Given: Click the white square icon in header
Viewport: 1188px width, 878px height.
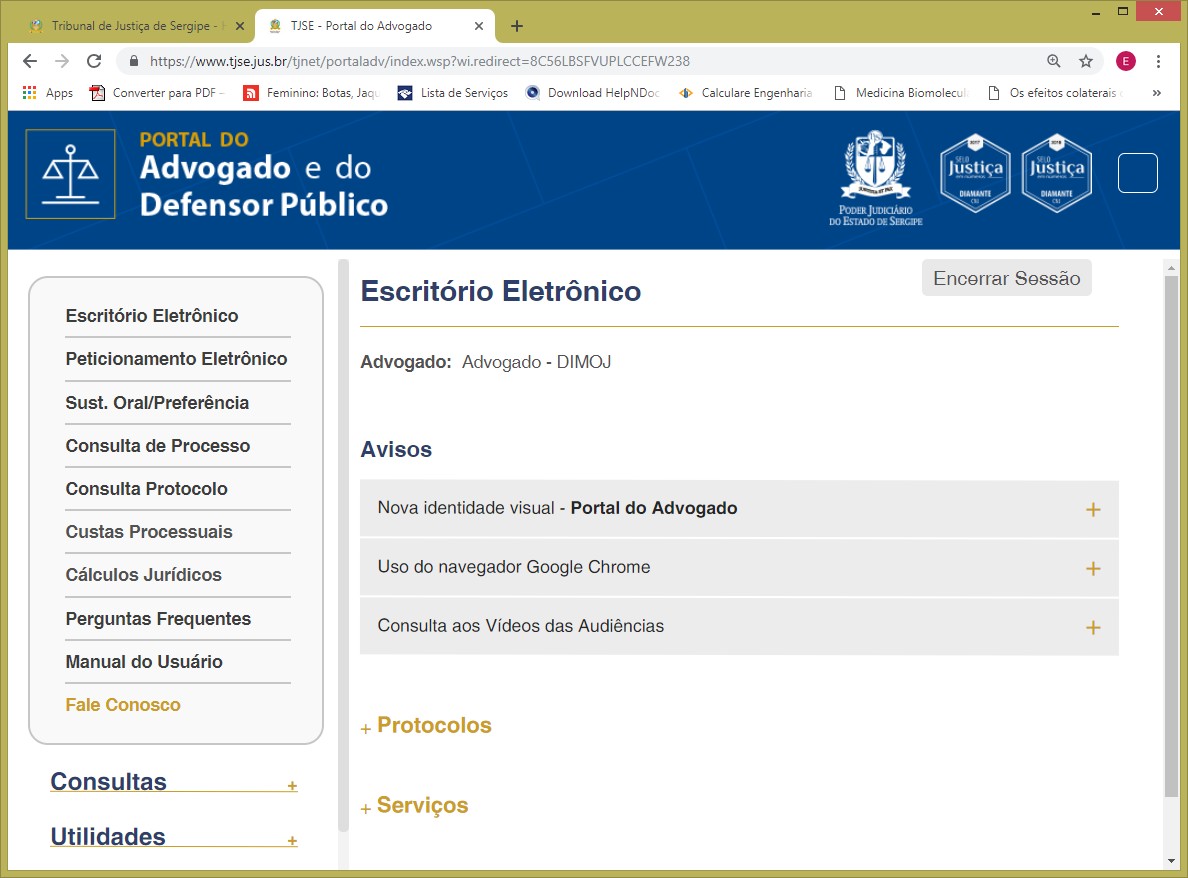Looking at the screenshot, I should coord(1137,173).
